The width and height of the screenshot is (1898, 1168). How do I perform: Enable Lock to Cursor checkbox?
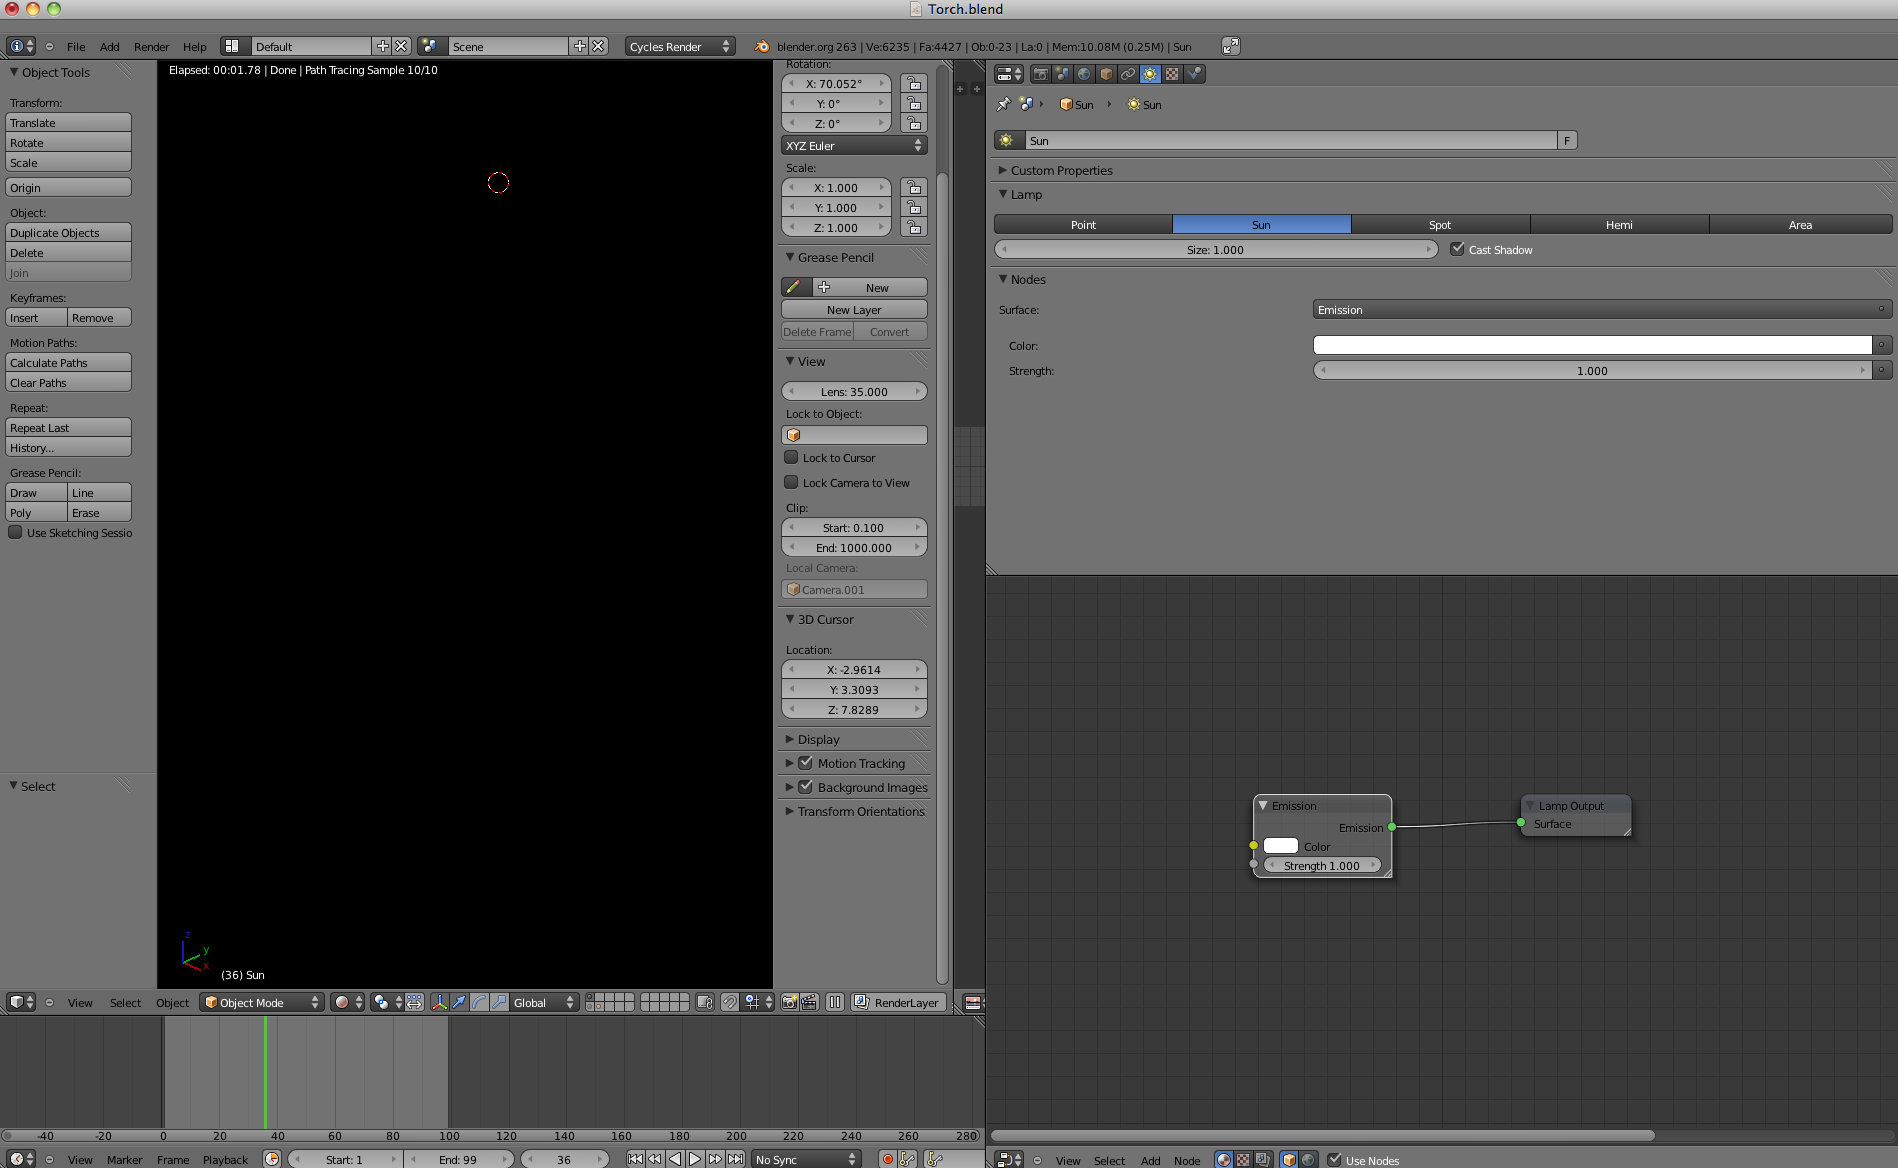click(x=791, y=457)
